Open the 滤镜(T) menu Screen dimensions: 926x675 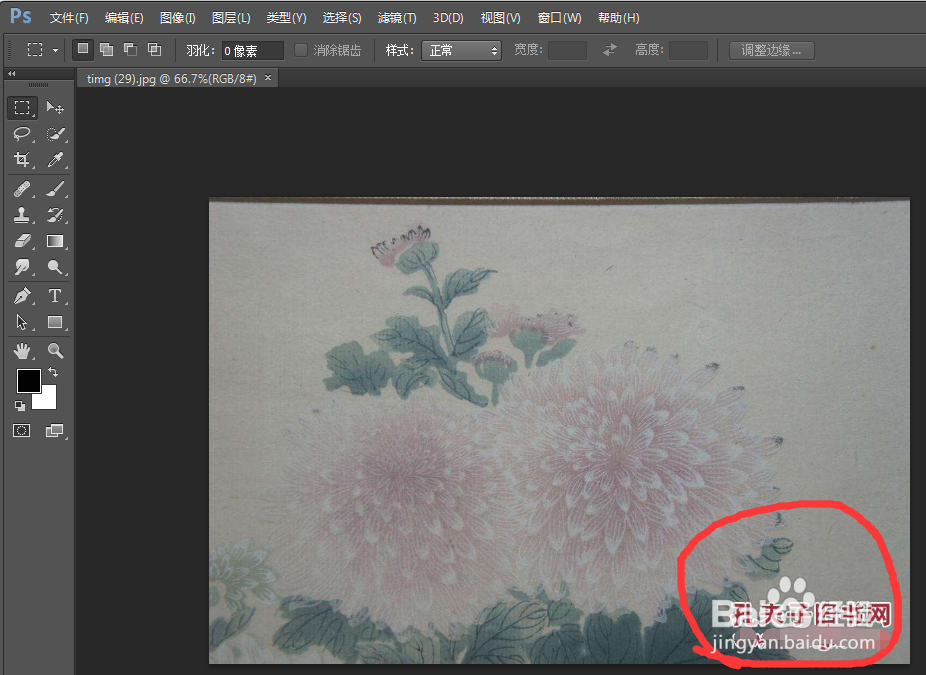click(397, 18)
